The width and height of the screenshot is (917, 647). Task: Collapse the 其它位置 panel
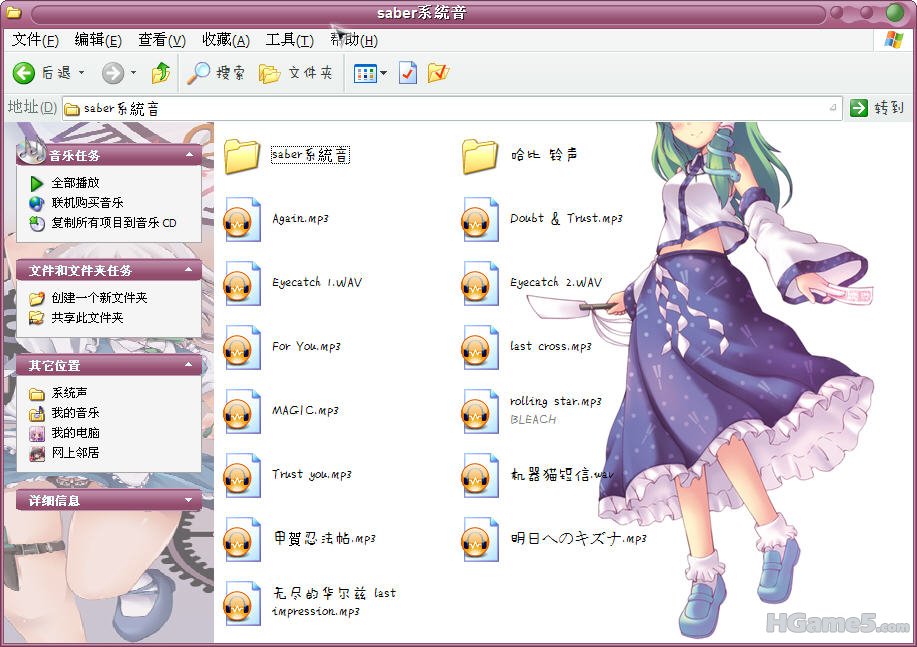click(189, 366)
